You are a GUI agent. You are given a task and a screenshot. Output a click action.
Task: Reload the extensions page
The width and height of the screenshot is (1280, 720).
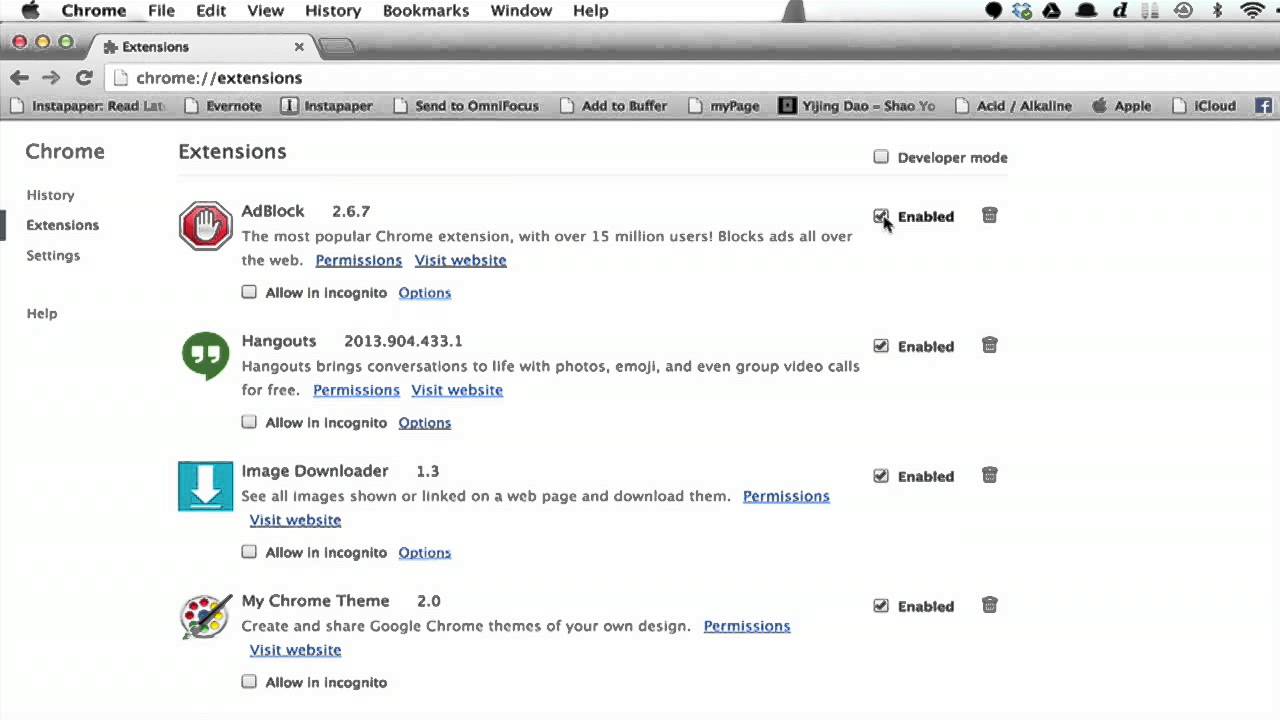[84, 77]
